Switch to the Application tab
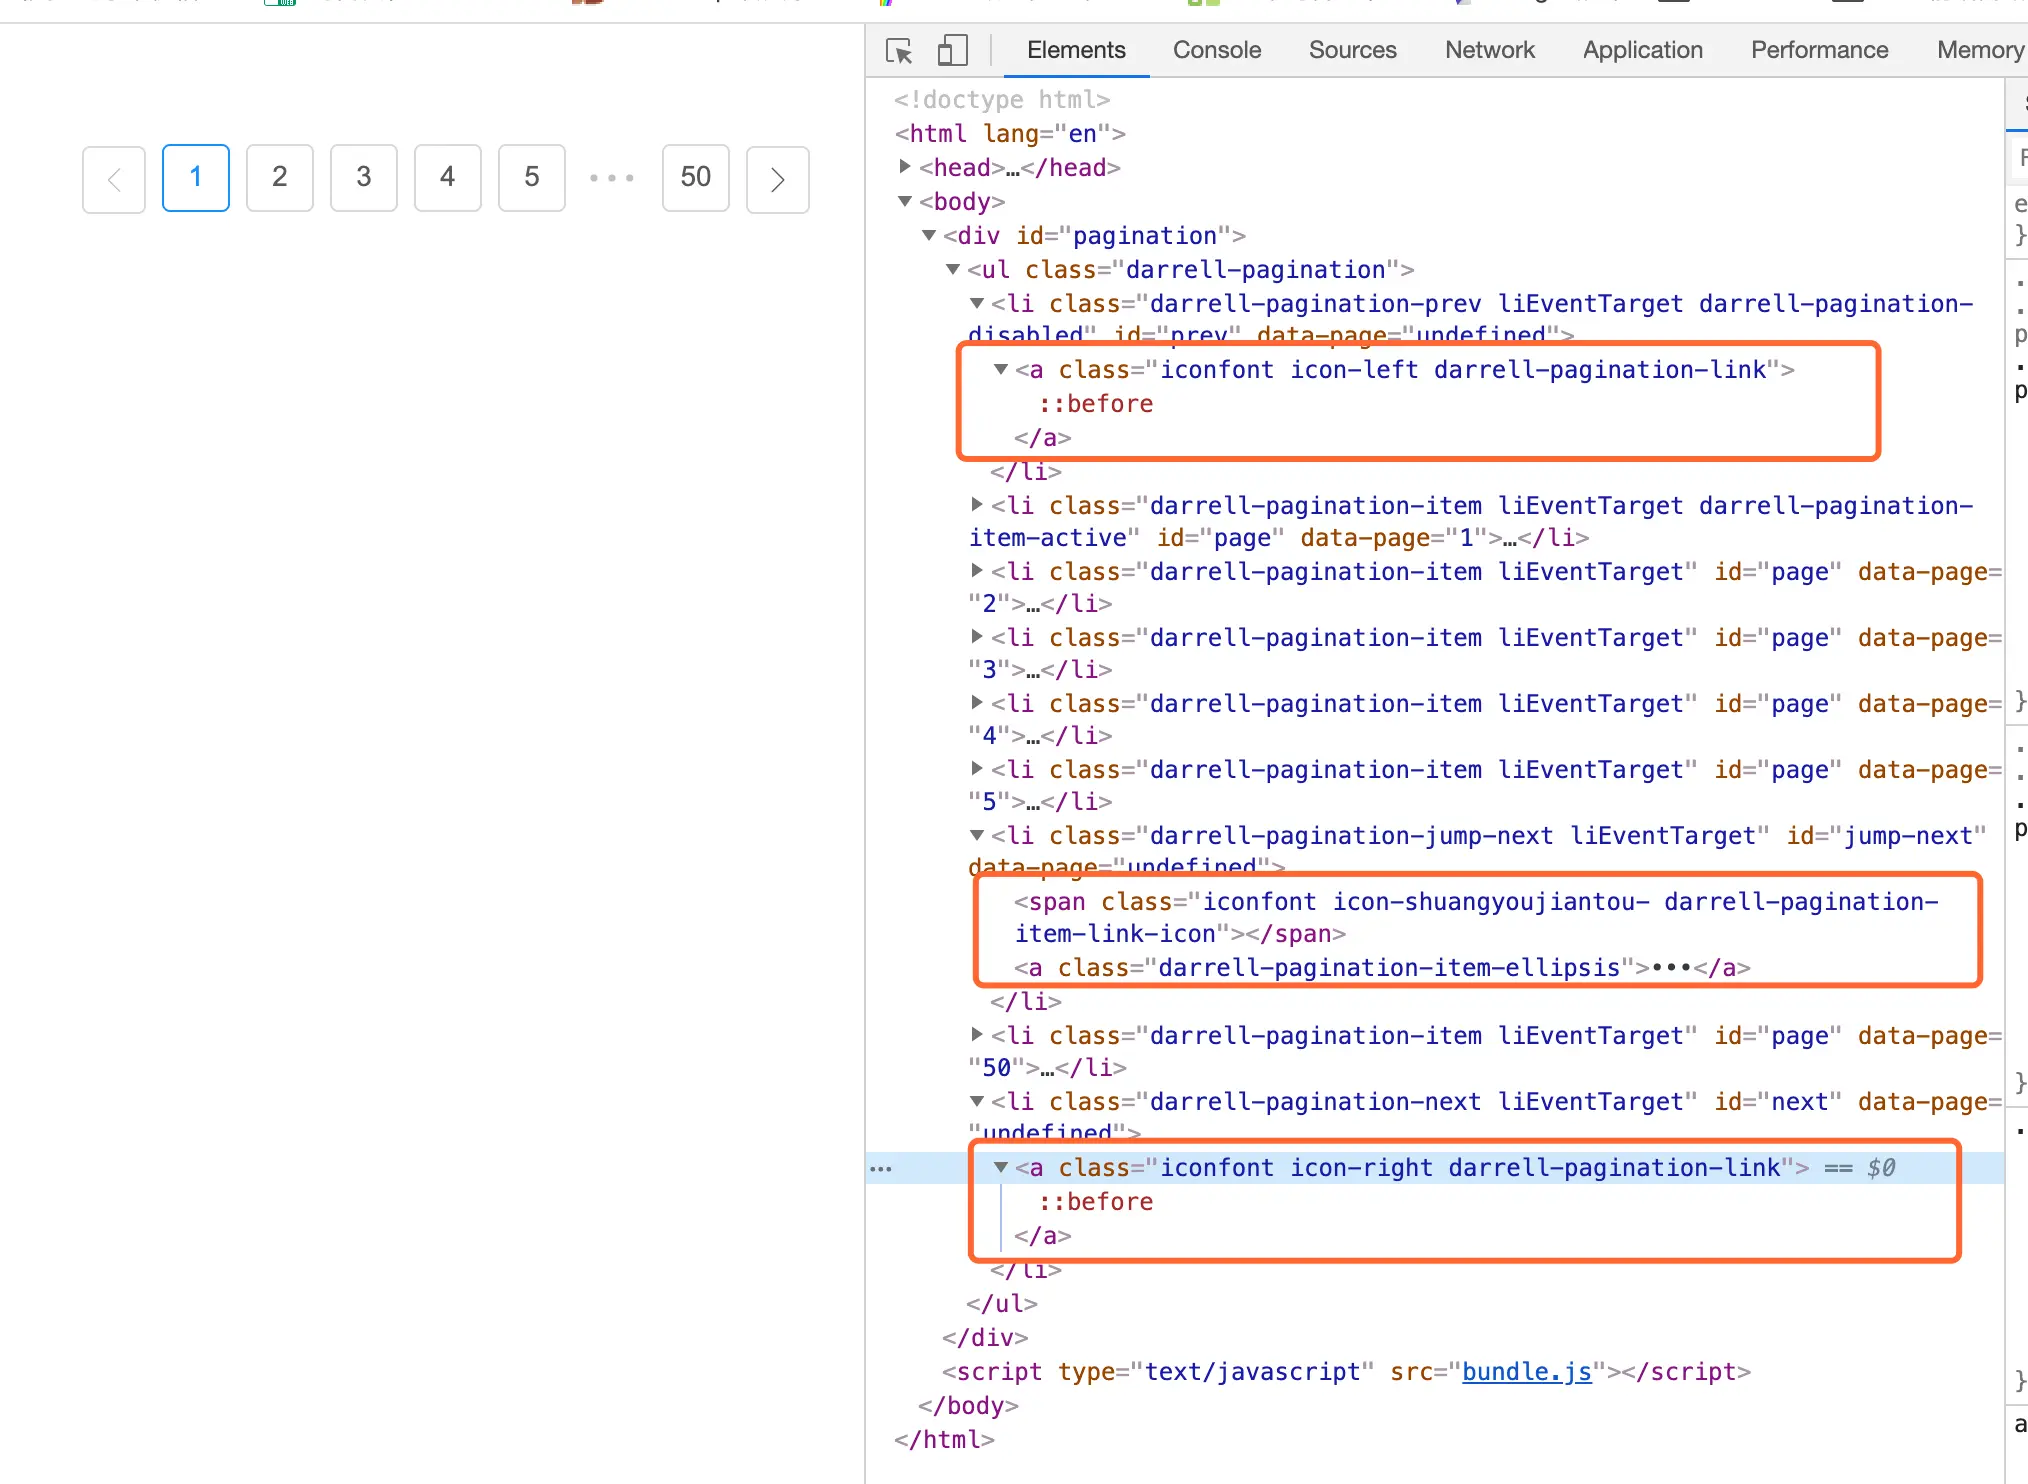The image size is (2028, 1484). 1642,50
